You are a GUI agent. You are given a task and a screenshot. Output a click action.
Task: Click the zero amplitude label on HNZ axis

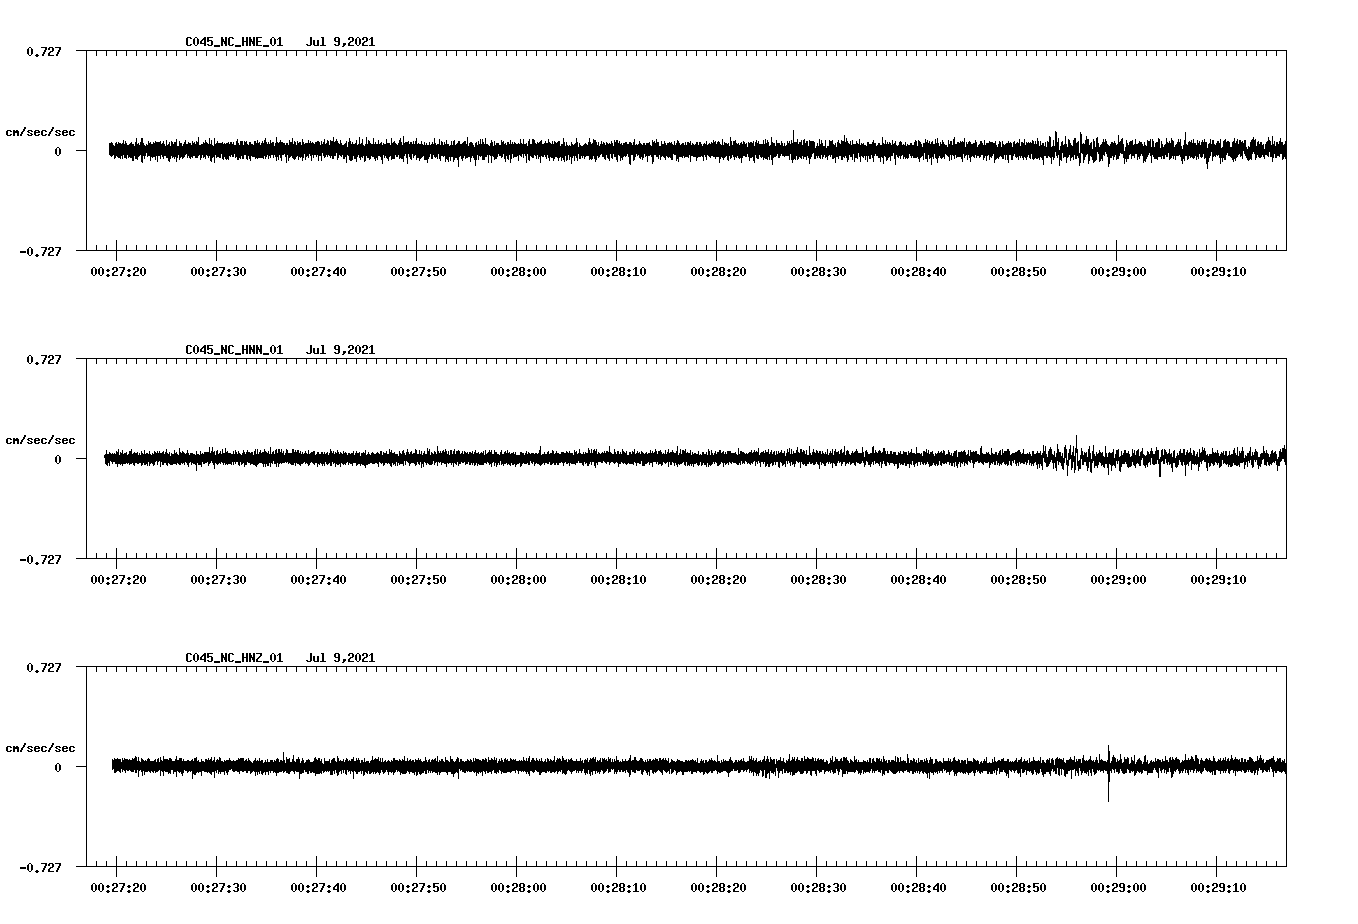[x=58, y=768]
